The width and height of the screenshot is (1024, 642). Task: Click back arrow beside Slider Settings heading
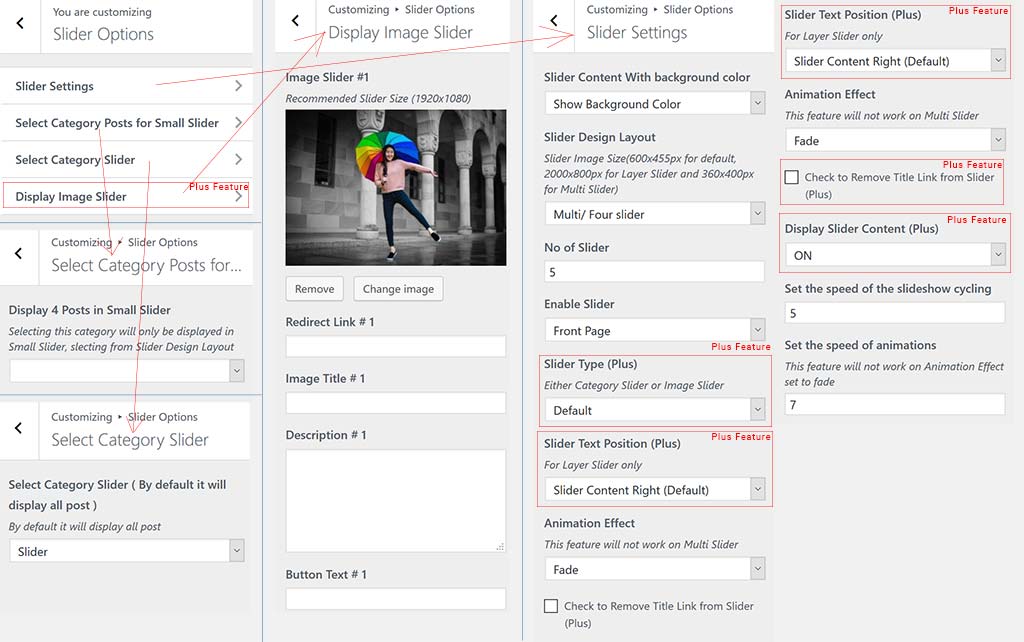point(553,21)
